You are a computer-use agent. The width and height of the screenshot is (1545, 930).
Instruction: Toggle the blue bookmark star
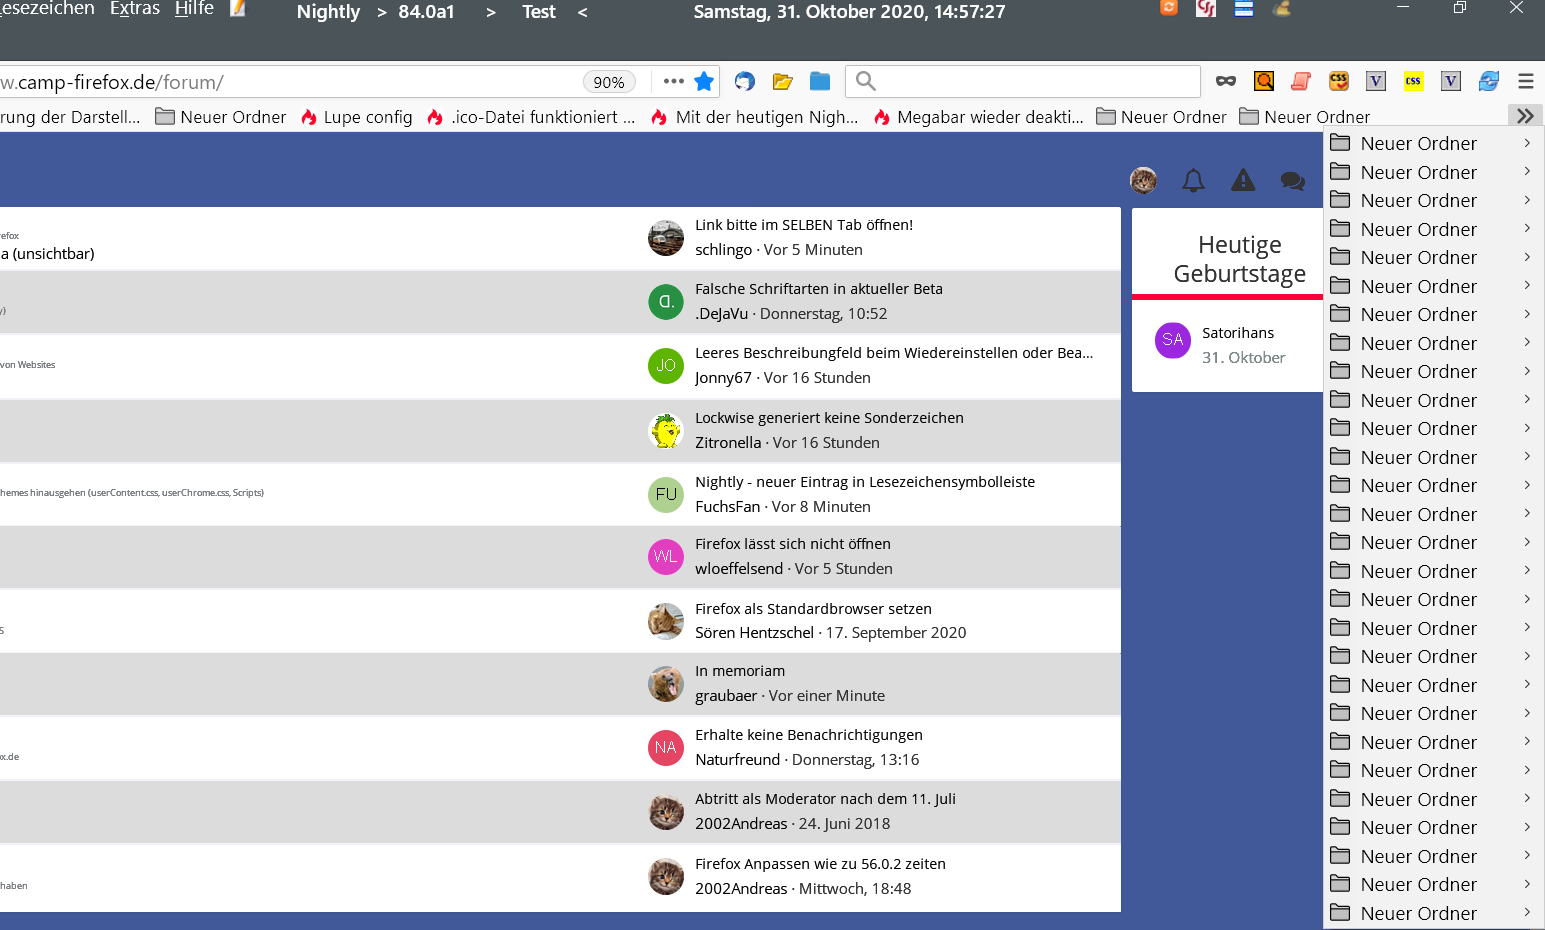704,82
